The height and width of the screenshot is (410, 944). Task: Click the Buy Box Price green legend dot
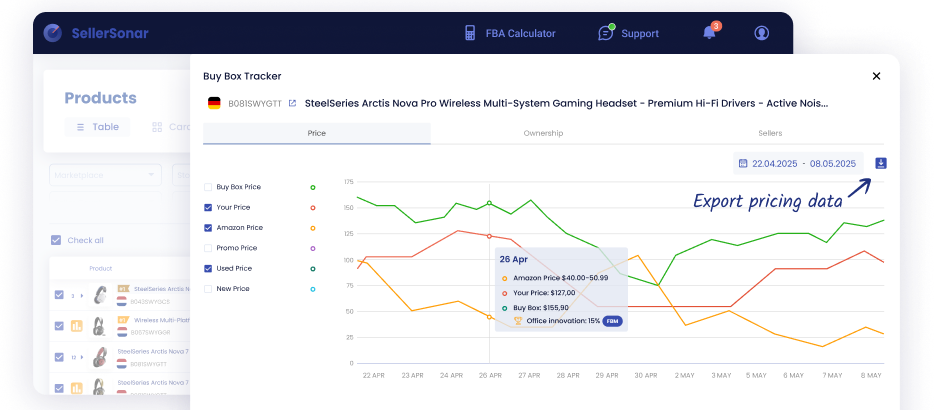(x=312, y=187)
